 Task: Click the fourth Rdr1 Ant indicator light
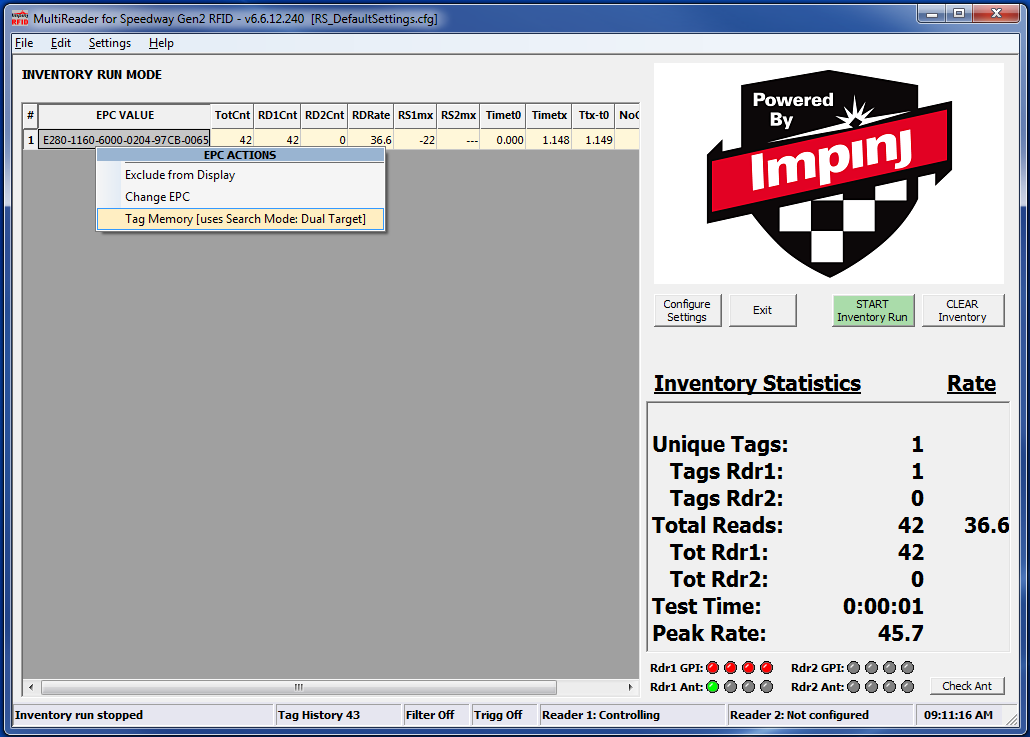[767, 687]
